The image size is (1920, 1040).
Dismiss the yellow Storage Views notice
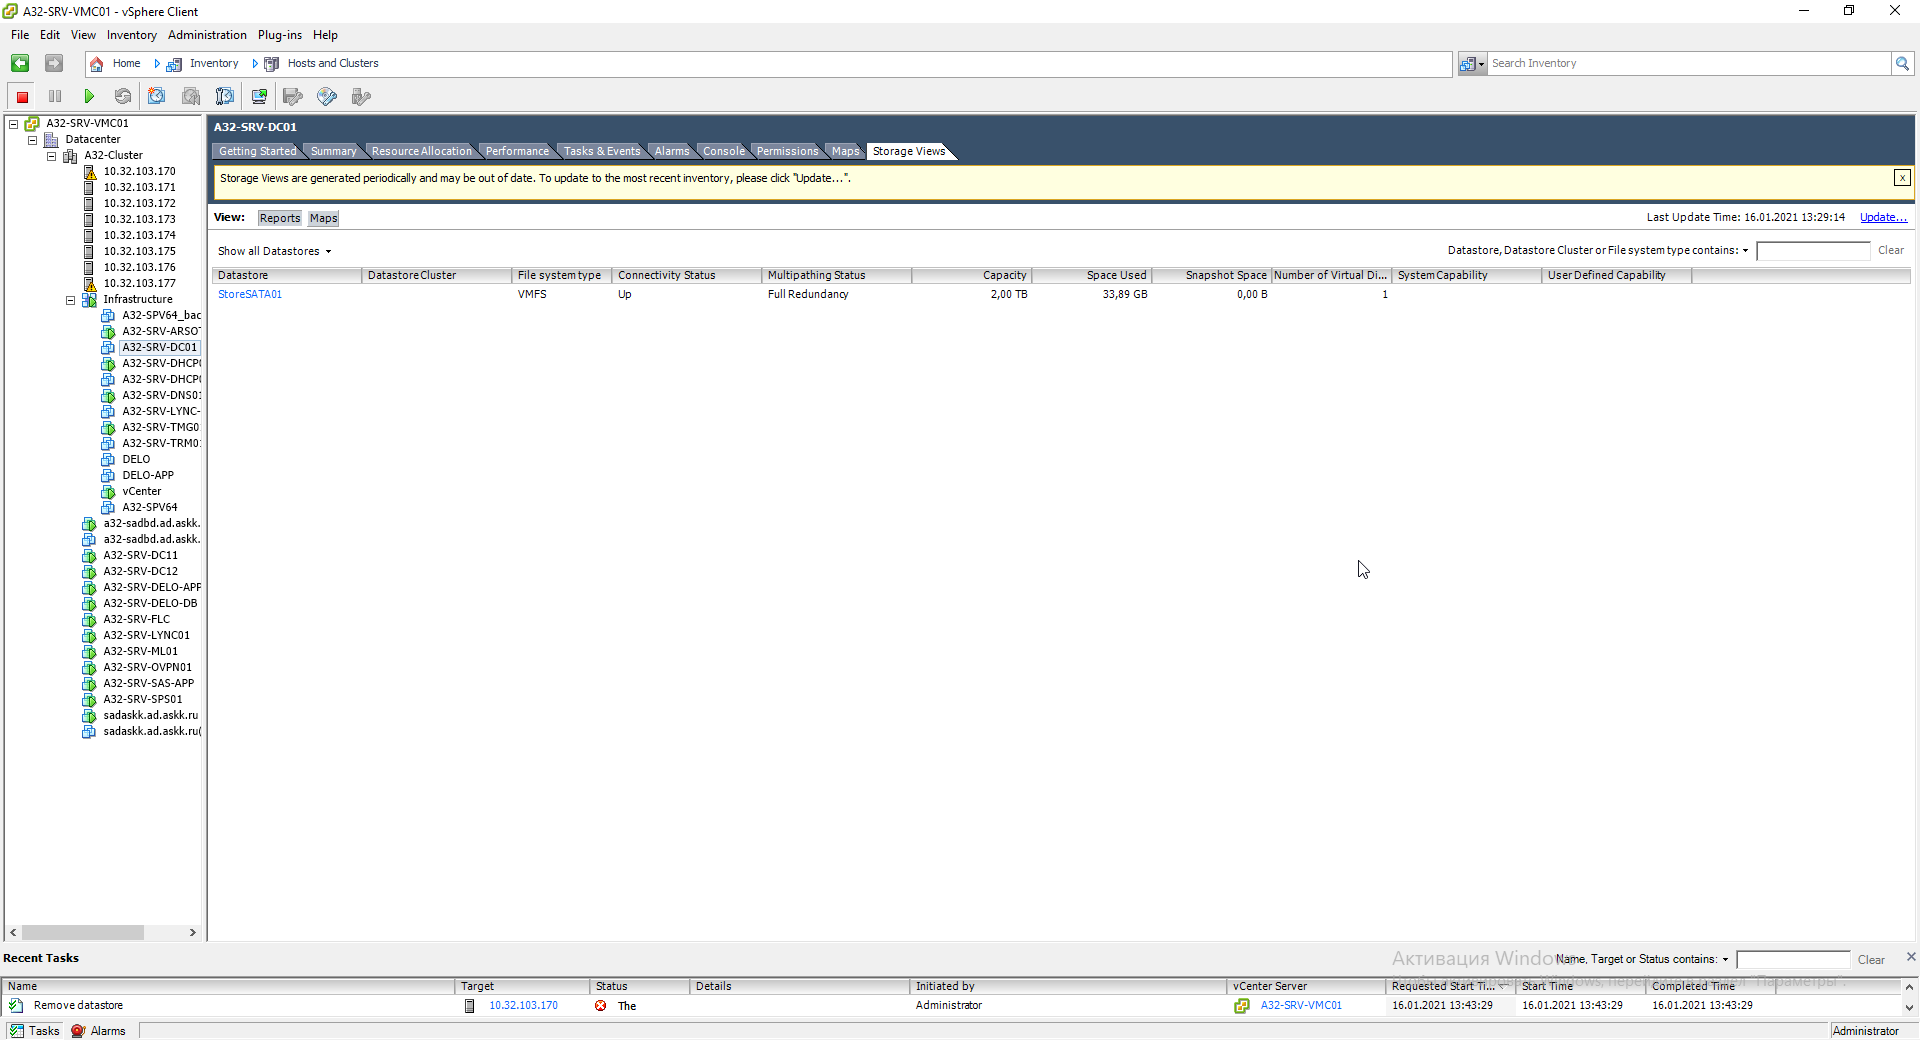click(1902, 178)
